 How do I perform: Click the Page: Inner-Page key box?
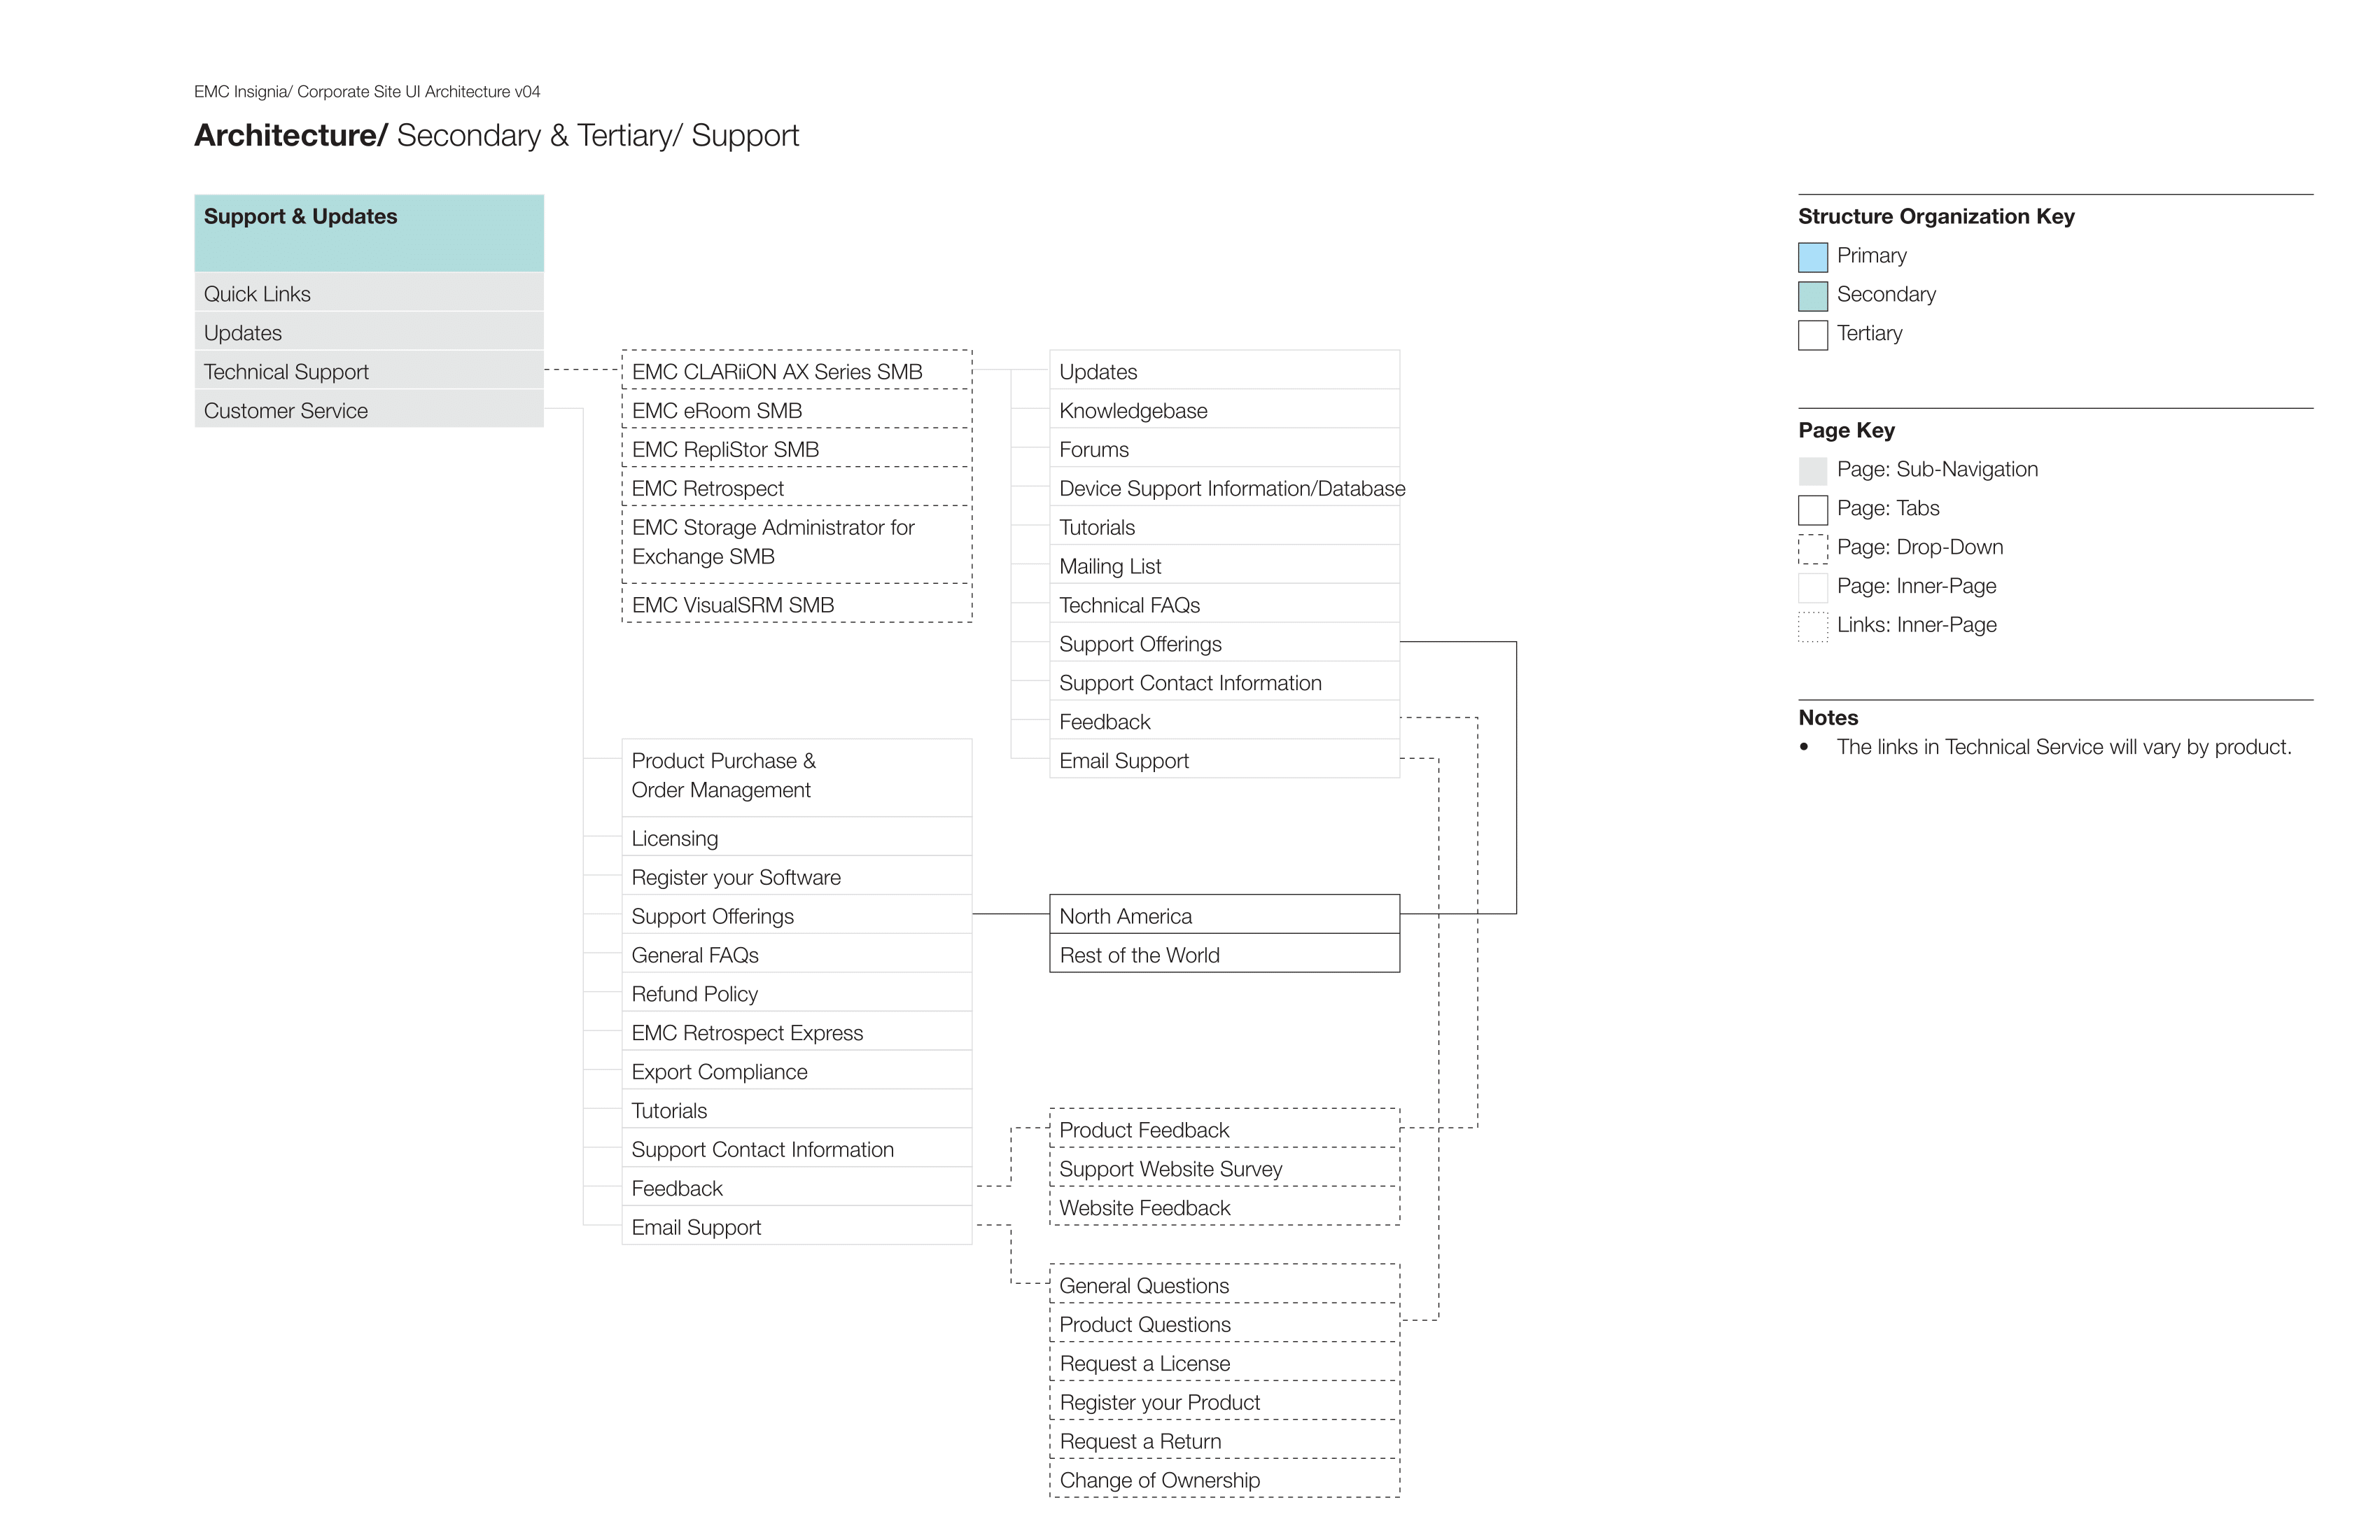tap(1812, 587)
